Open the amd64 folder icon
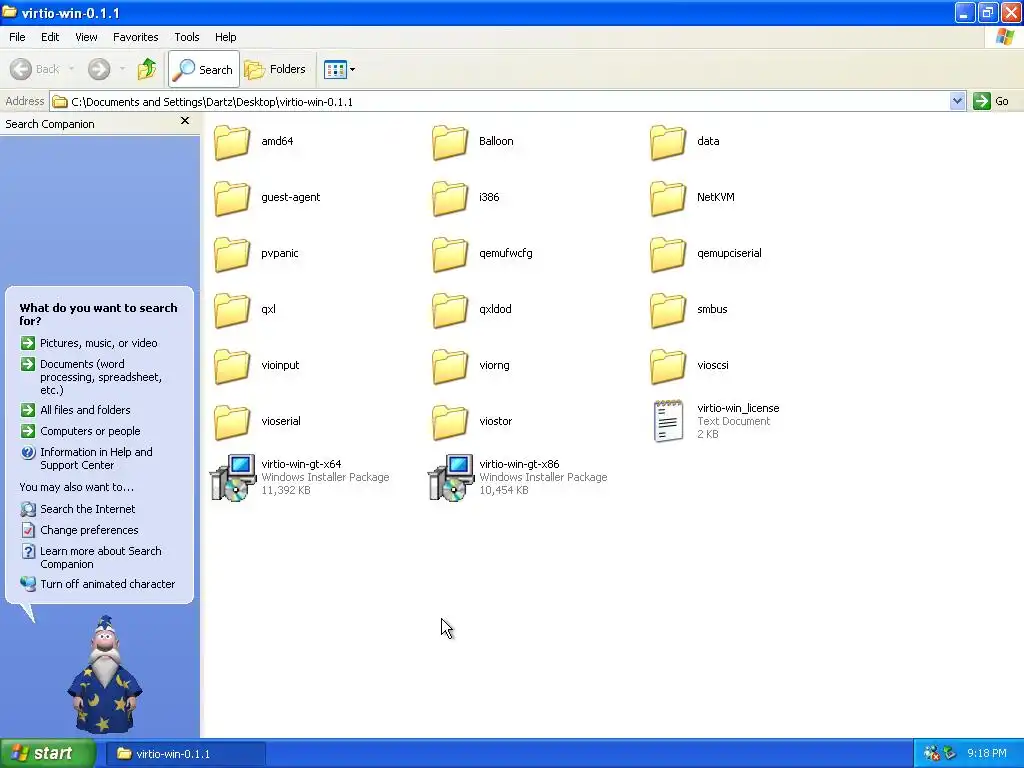Screen dimensions: 1024x768 click(x=232, y=142)
